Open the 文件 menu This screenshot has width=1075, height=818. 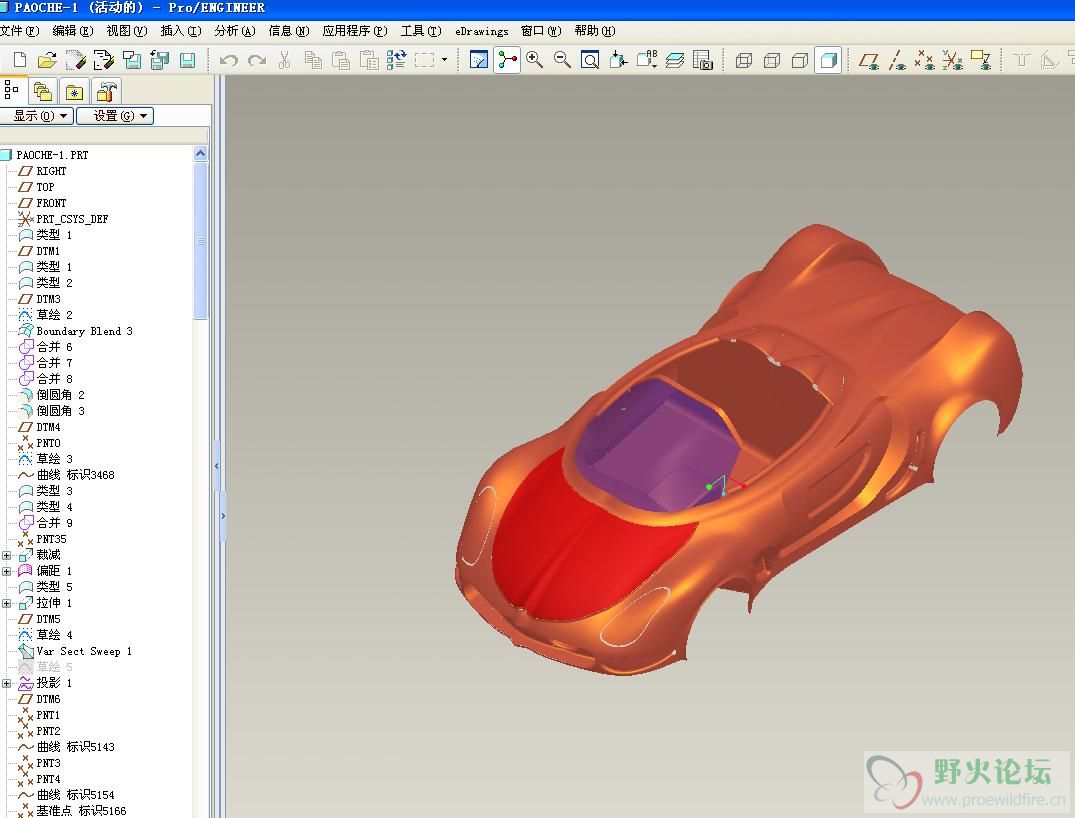19,31
